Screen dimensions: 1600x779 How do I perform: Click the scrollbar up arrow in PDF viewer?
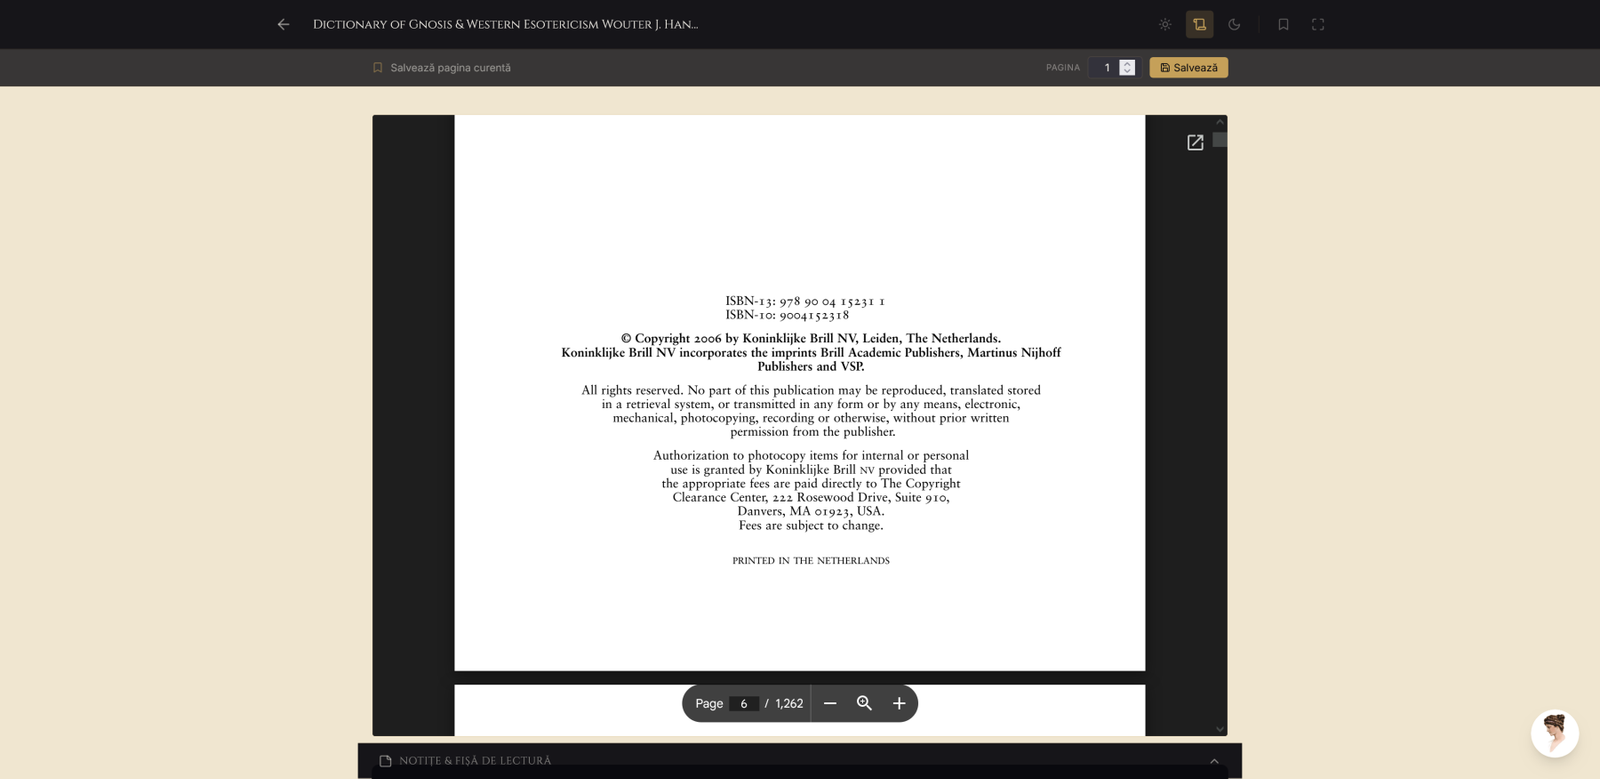coord(1220,121)
